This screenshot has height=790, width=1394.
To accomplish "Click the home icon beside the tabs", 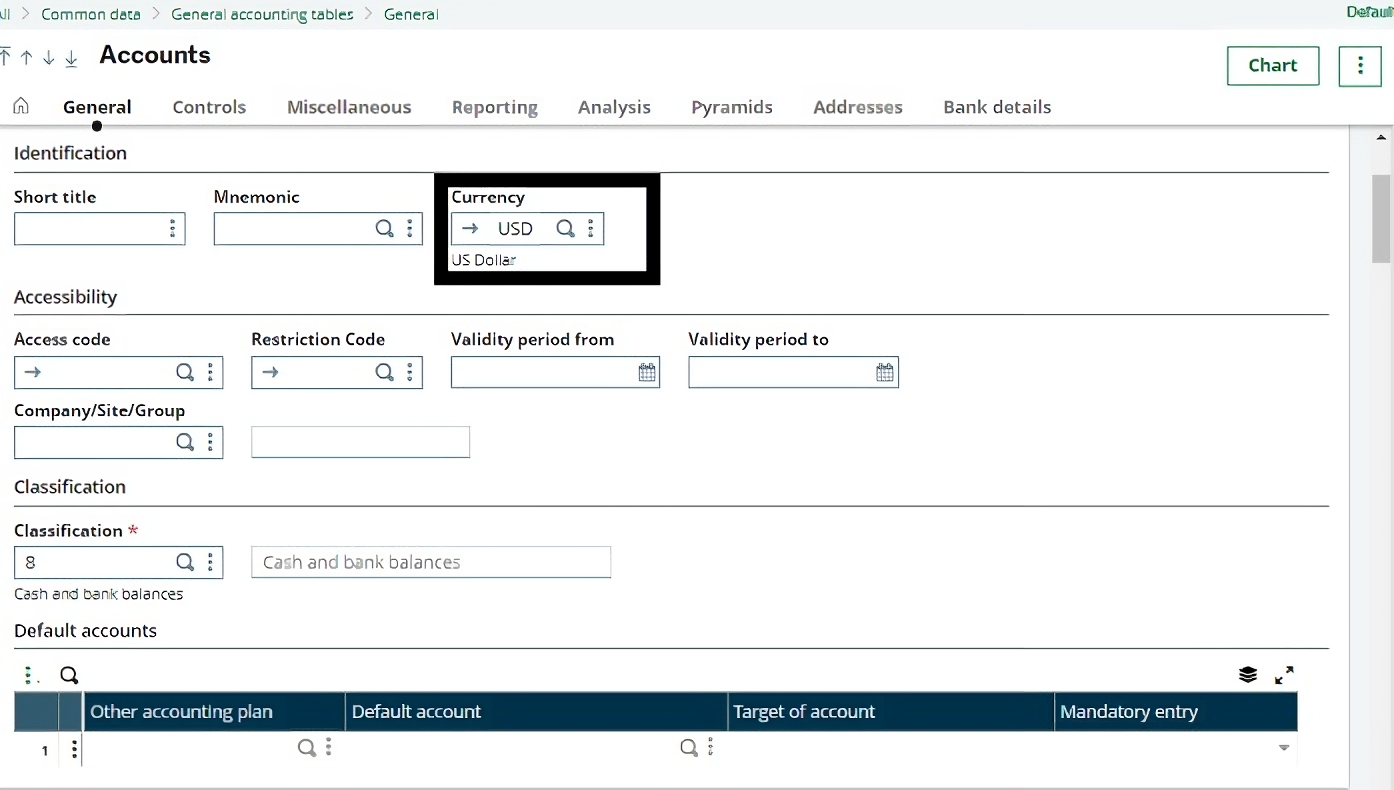I will click(x=20, y=105).
